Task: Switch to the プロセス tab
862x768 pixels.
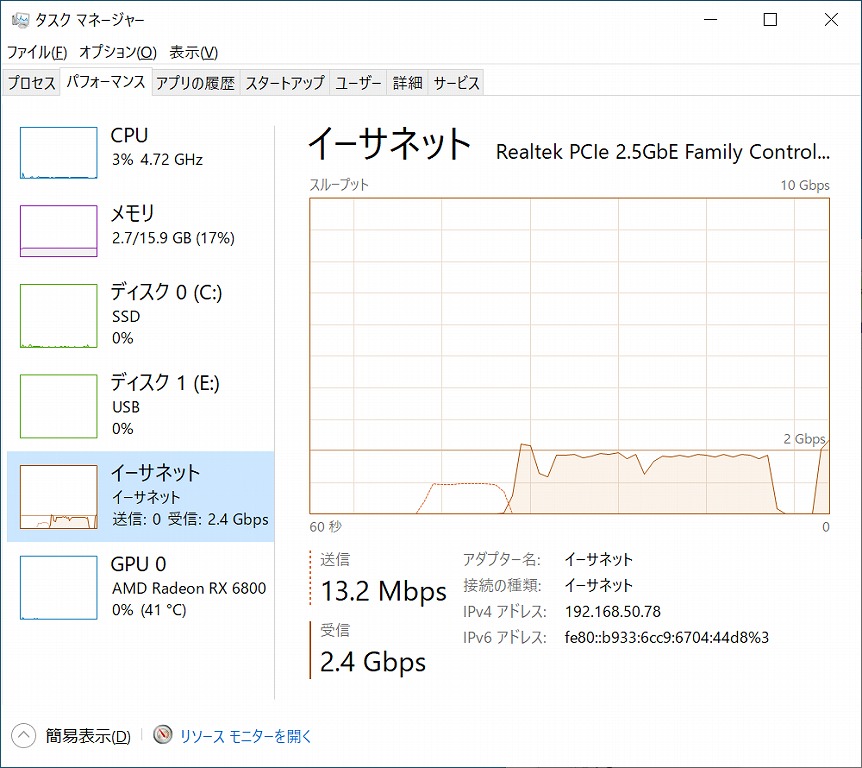Action: click(32, 83)
